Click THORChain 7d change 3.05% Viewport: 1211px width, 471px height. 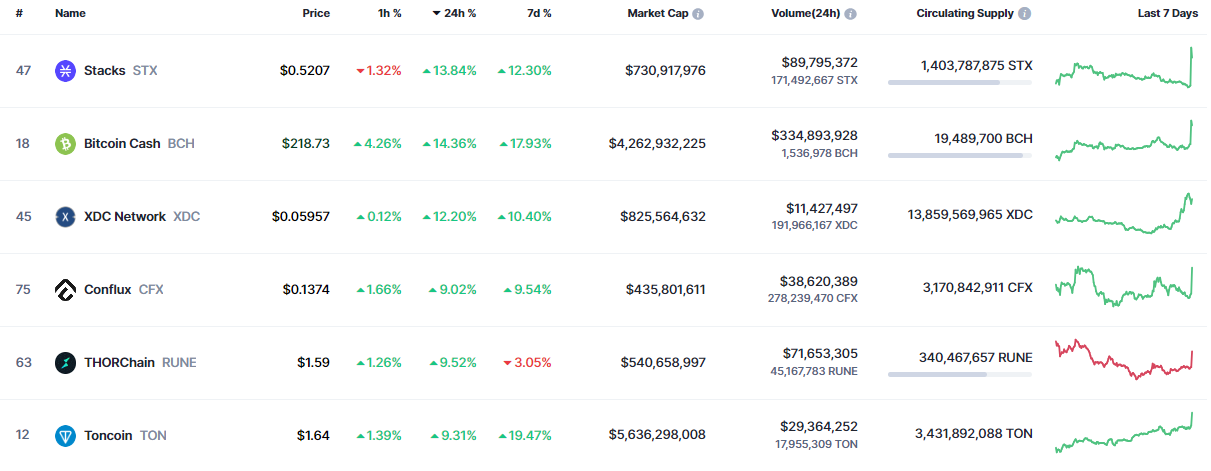(528, 363)
